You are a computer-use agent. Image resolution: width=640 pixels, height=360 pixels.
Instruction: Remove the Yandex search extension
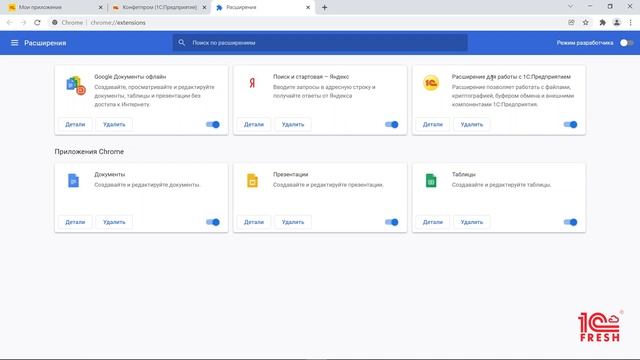coord(293,124)
